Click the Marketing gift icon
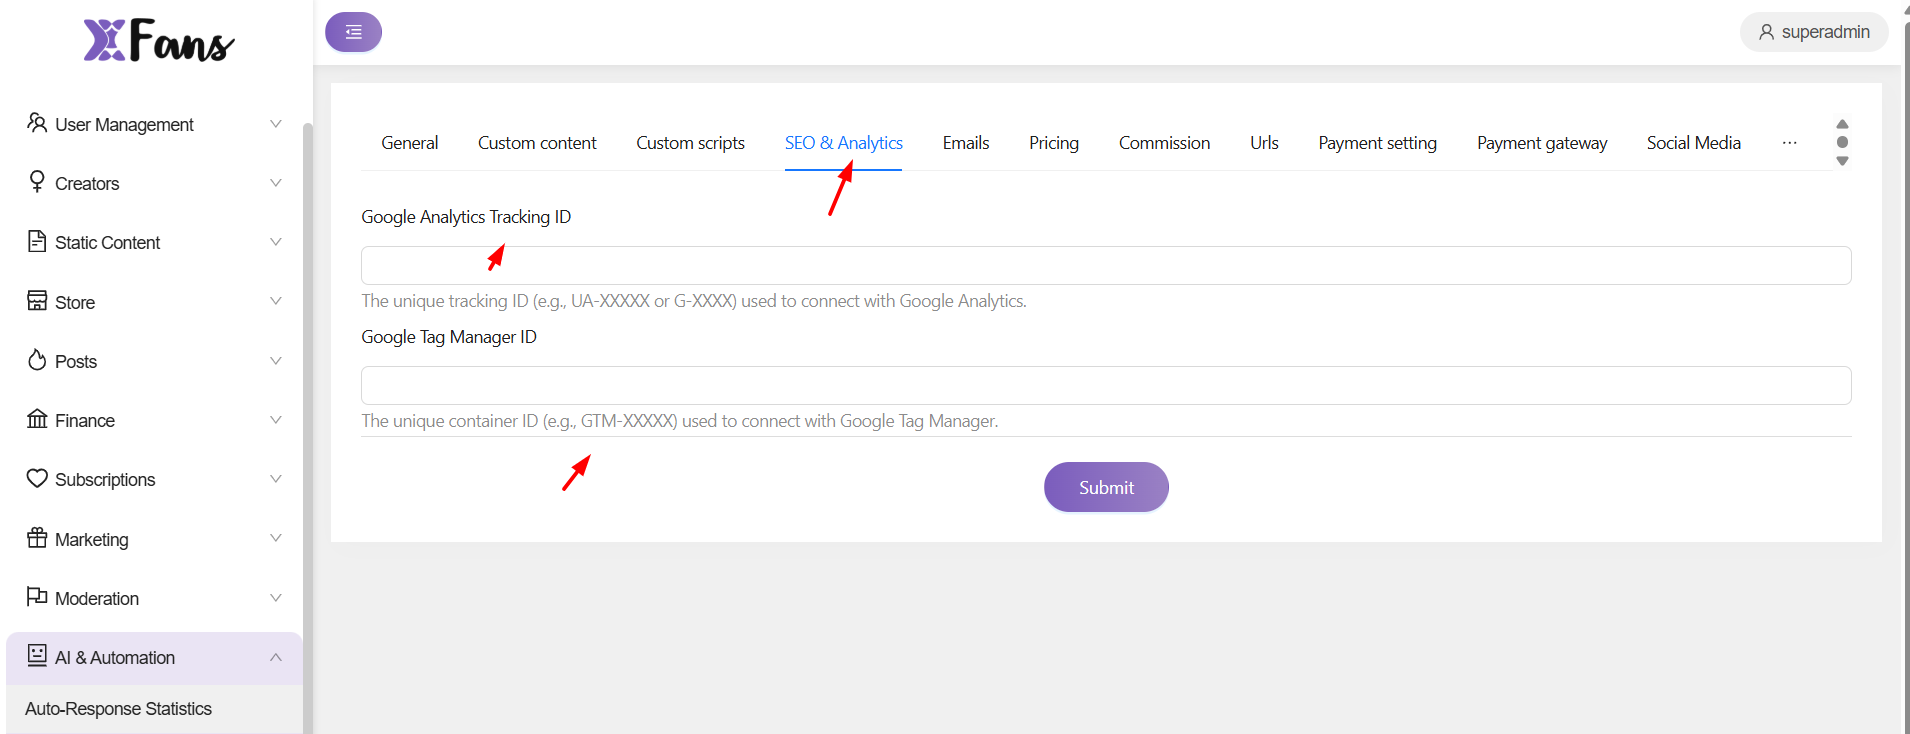This screenshot has width=1910, height=734. click(x=37, y=538)
